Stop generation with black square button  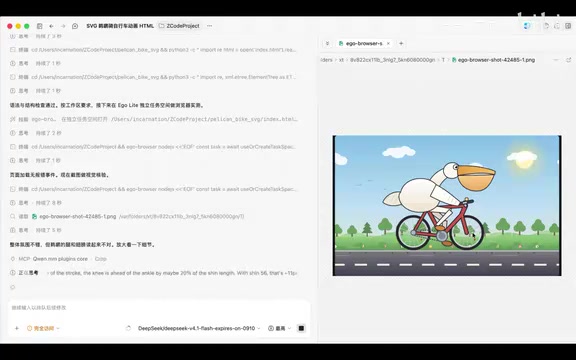tap(301, 328)
